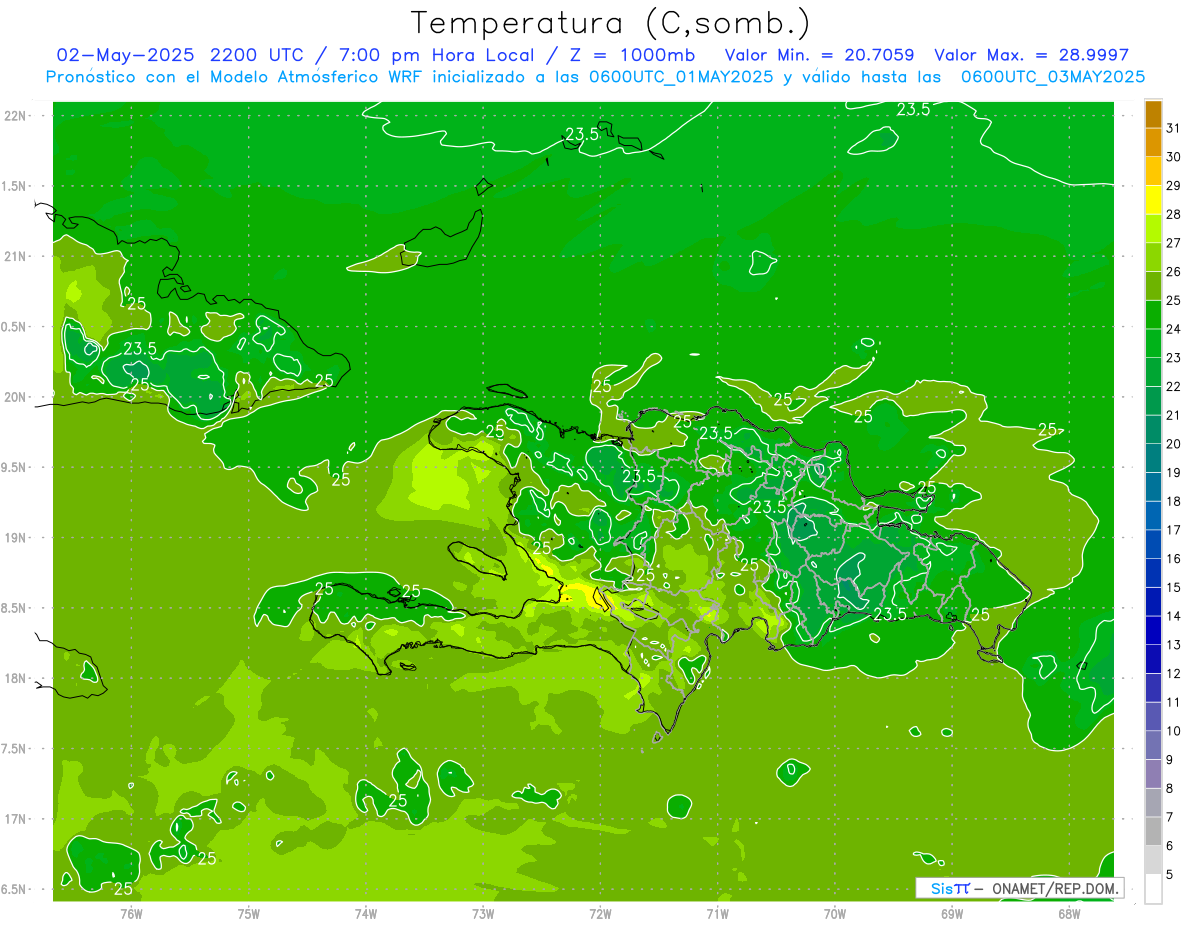This screenshot has height=927, width=1200.
Task: Click the 19N latitude axis label
Action: [15, 537]
